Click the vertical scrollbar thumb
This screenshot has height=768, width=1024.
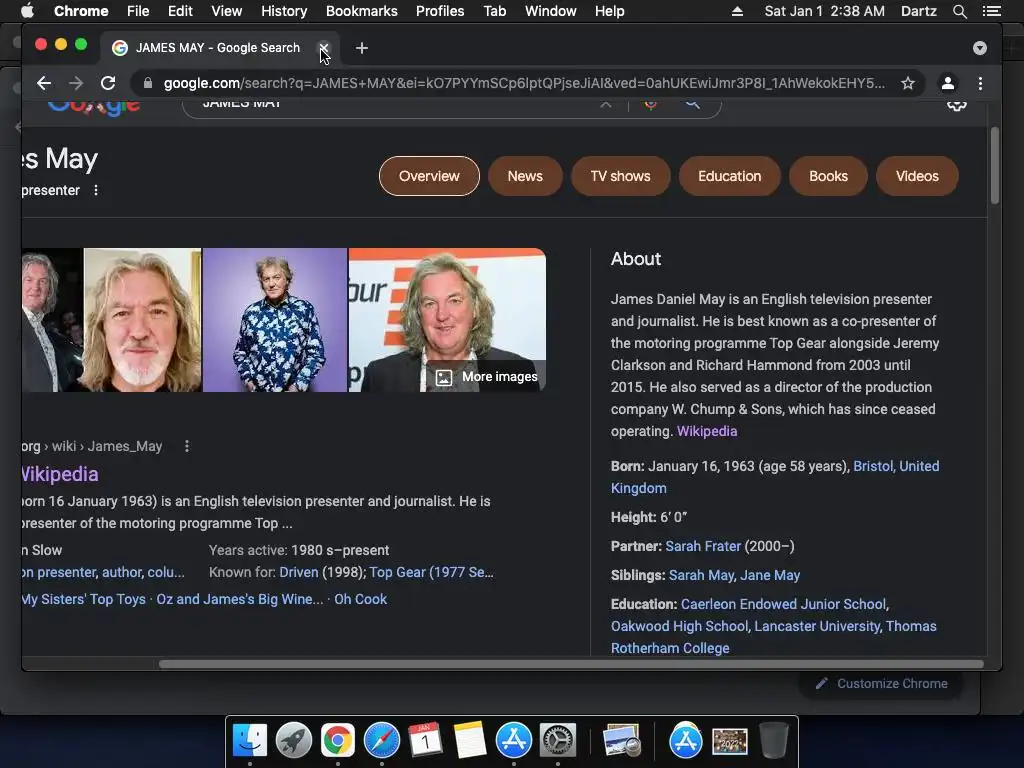[995, 166]
